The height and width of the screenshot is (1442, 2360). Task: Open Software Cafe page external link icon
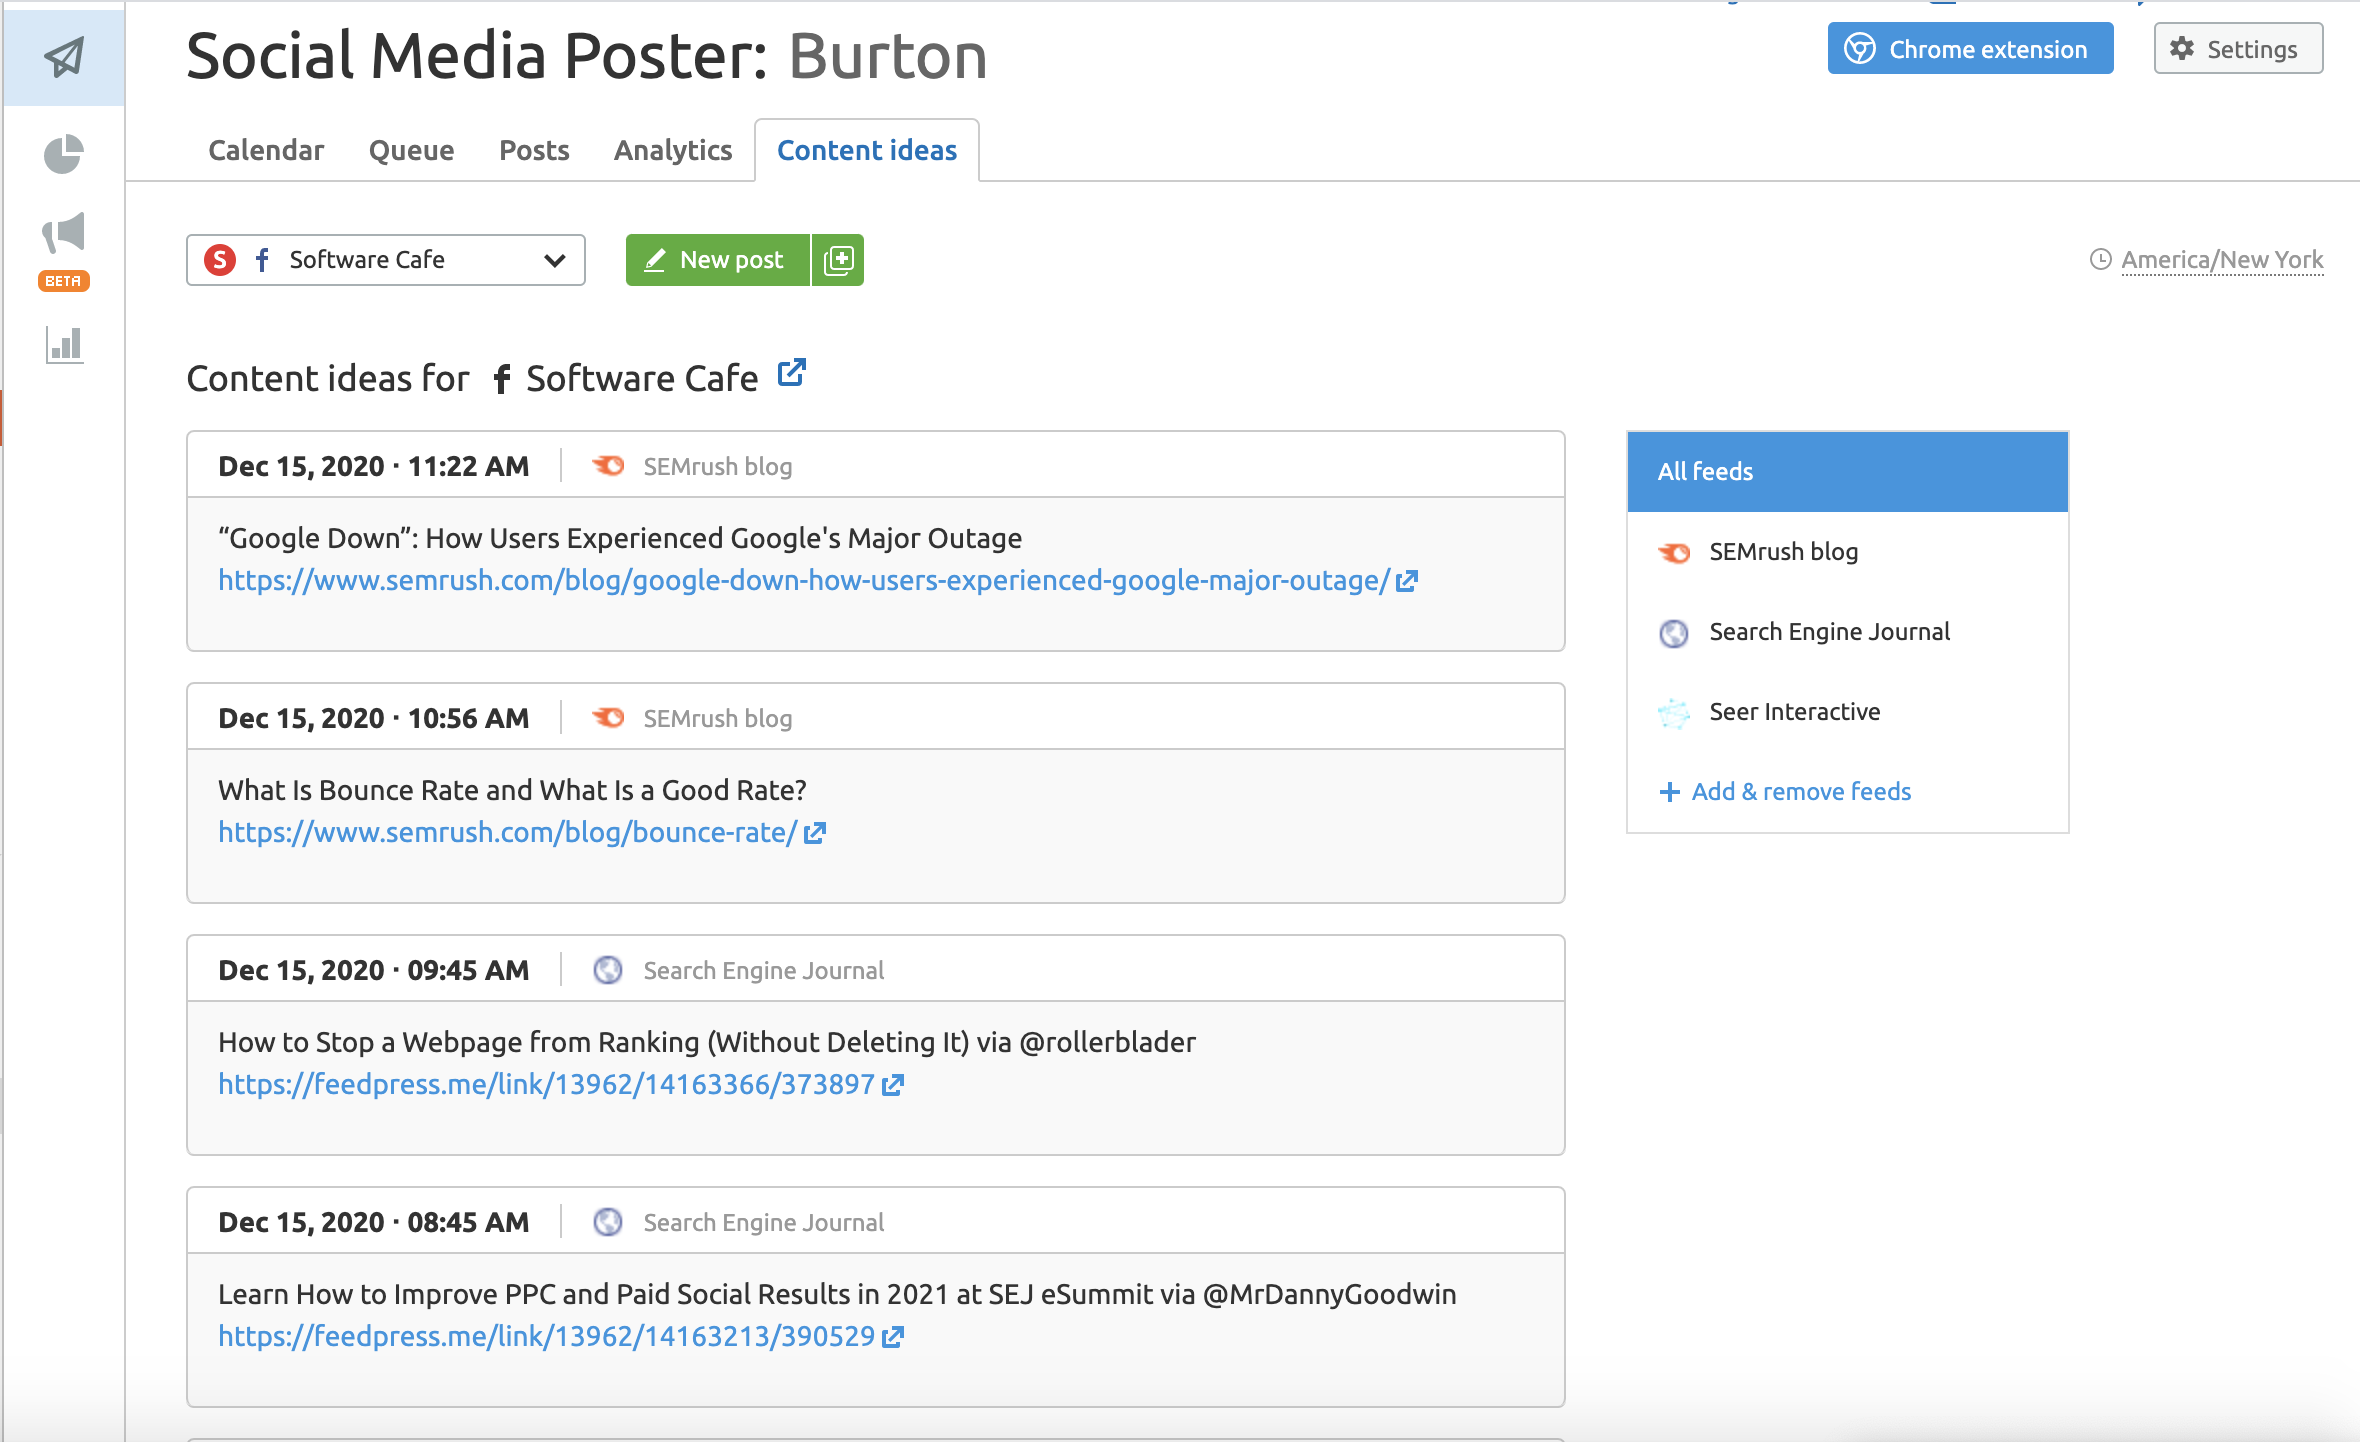791,373
